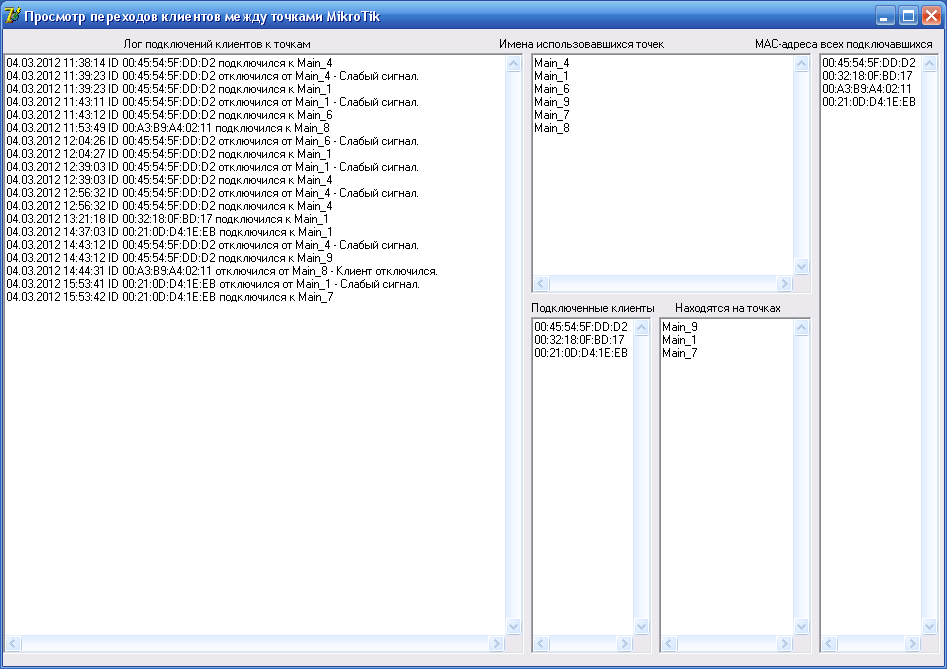The width and height of the screenshot is (947, 669).
Task: Select log entry 12:56:32 disconnected from Main_4
Action: (x=213, y=193)
